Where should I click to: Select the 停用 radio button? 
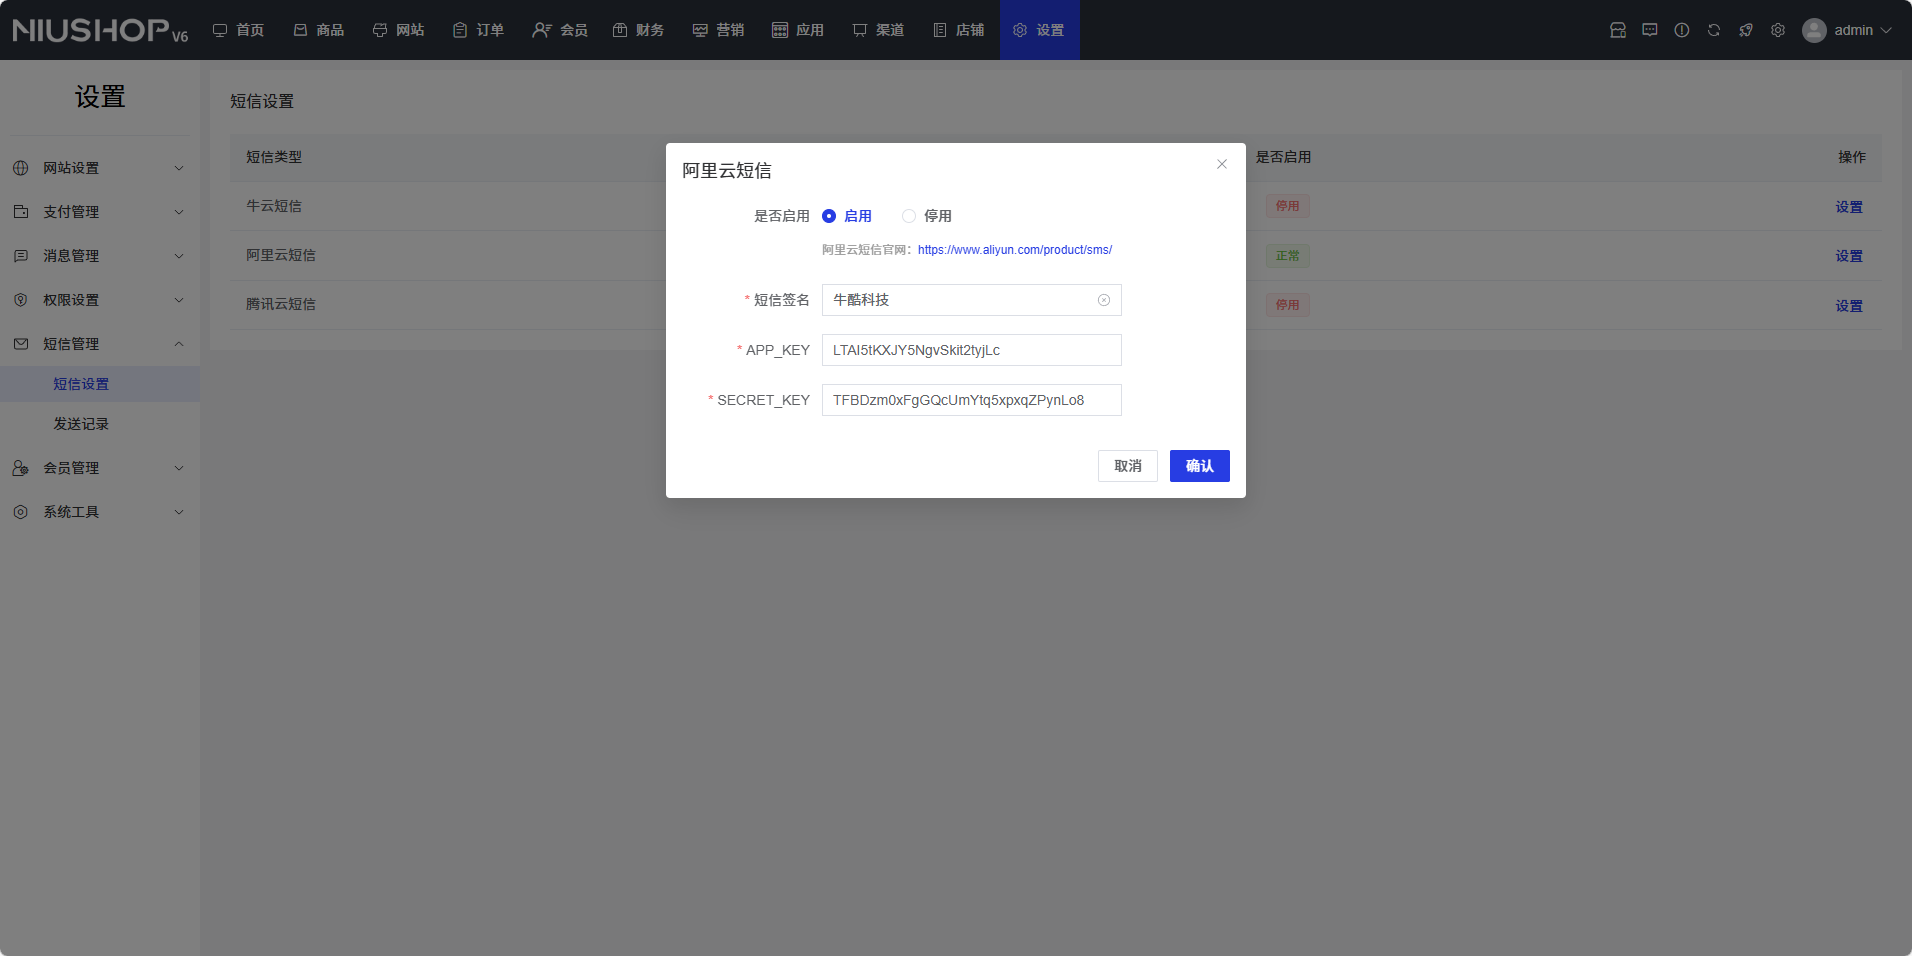point(909,216)
